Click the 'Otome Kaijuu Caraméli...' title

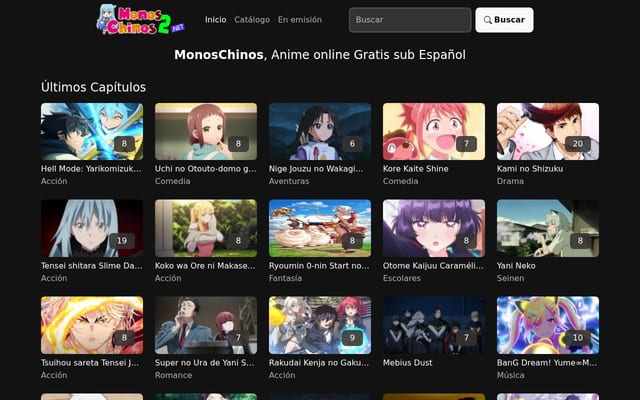[433, 266]
